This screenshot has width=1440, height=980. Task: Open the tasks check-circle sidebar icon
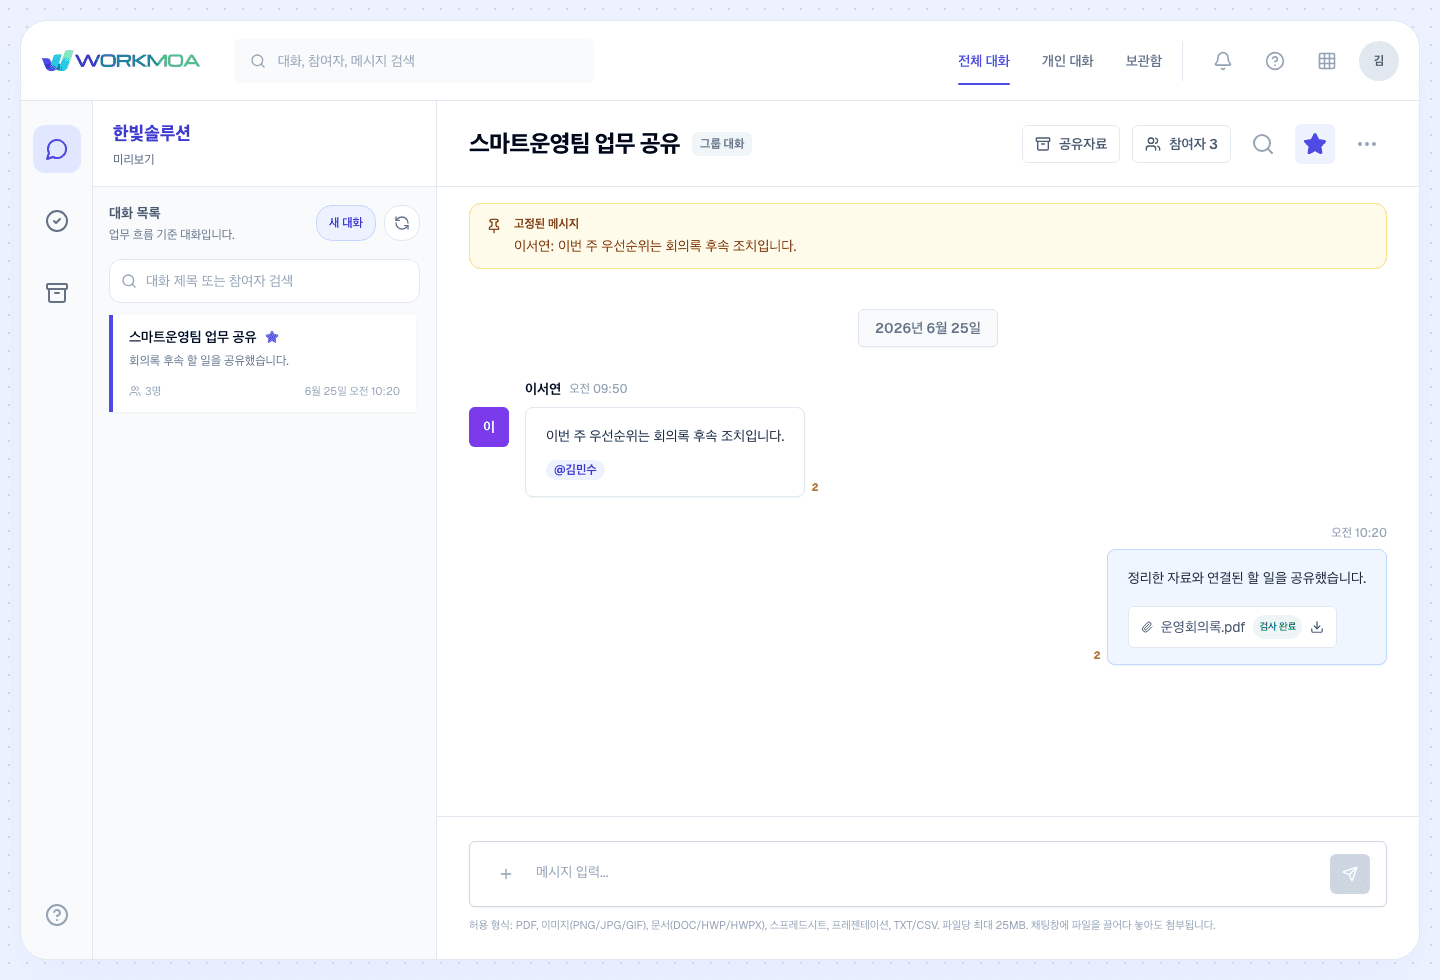(57, 221)
